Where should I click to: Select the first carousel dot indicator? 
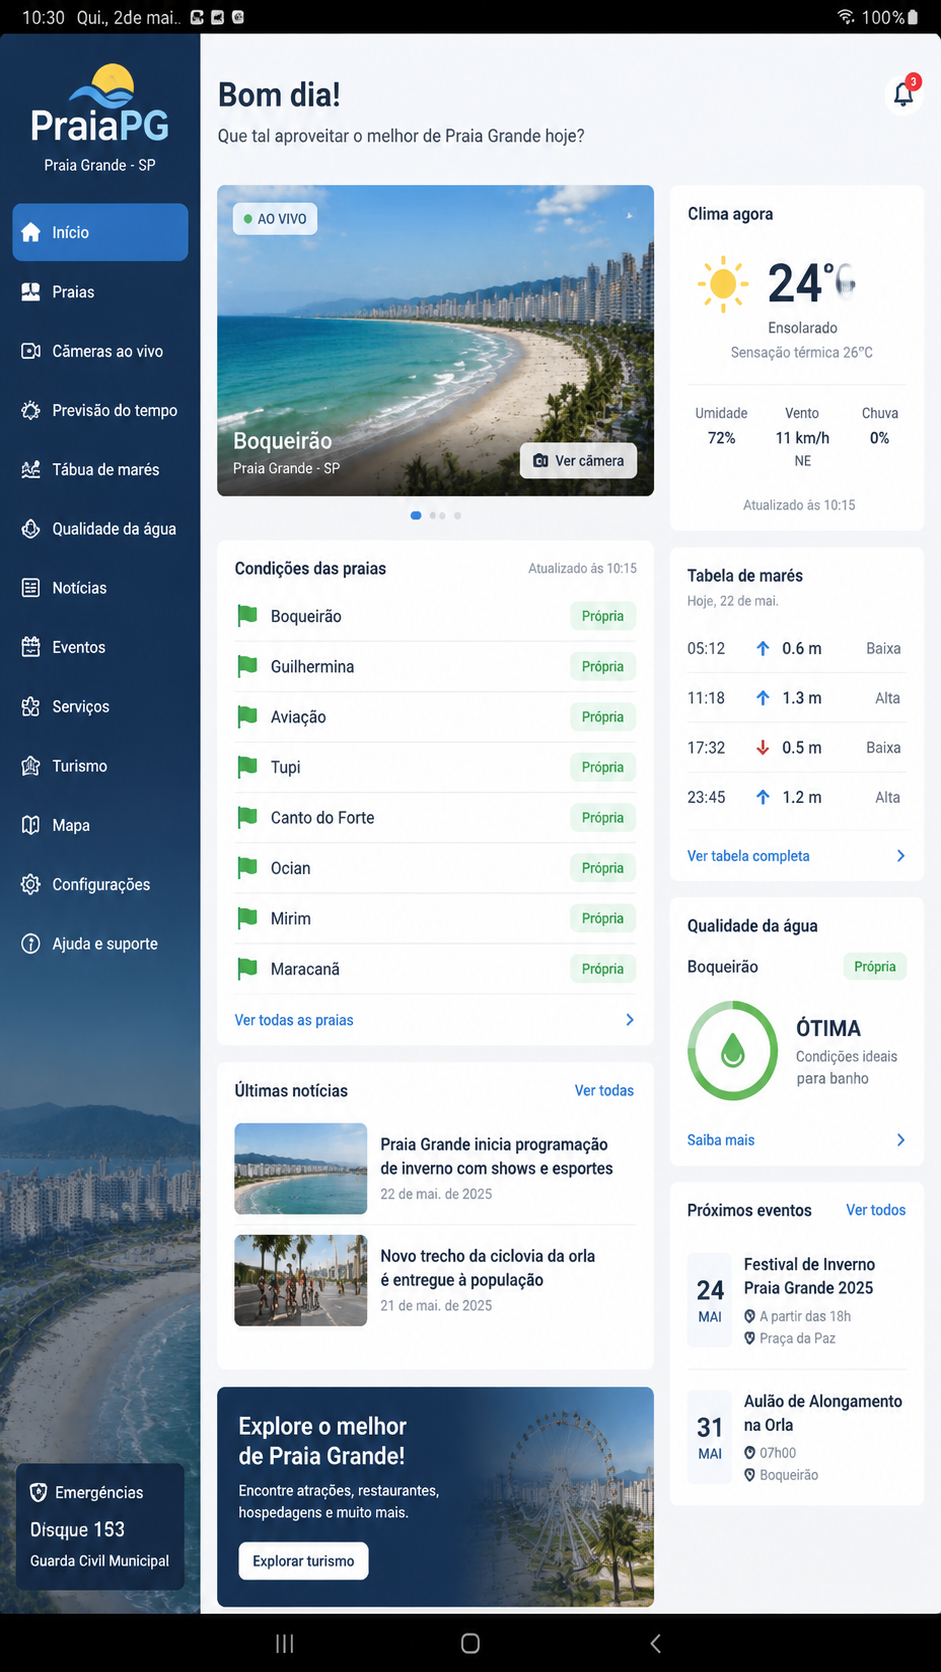(x=416, y=515)
